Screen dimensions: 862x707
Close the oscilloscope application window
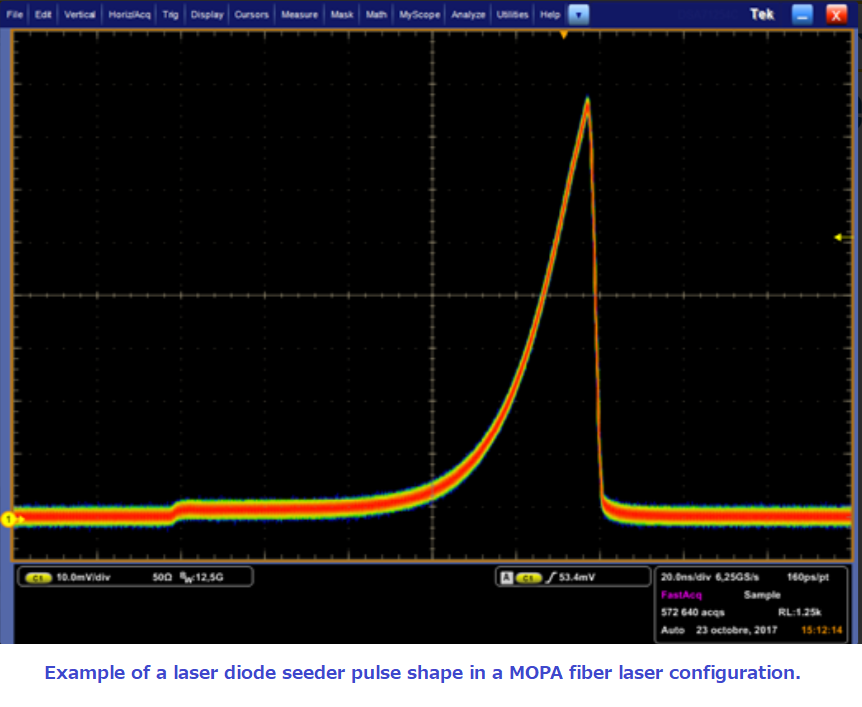tap(836, 14)
